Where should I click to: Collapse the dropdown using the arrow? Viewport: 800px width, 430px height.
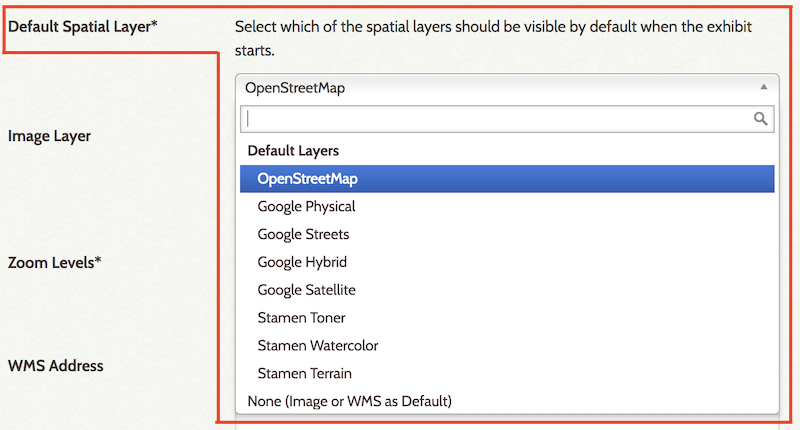point(763,88)
